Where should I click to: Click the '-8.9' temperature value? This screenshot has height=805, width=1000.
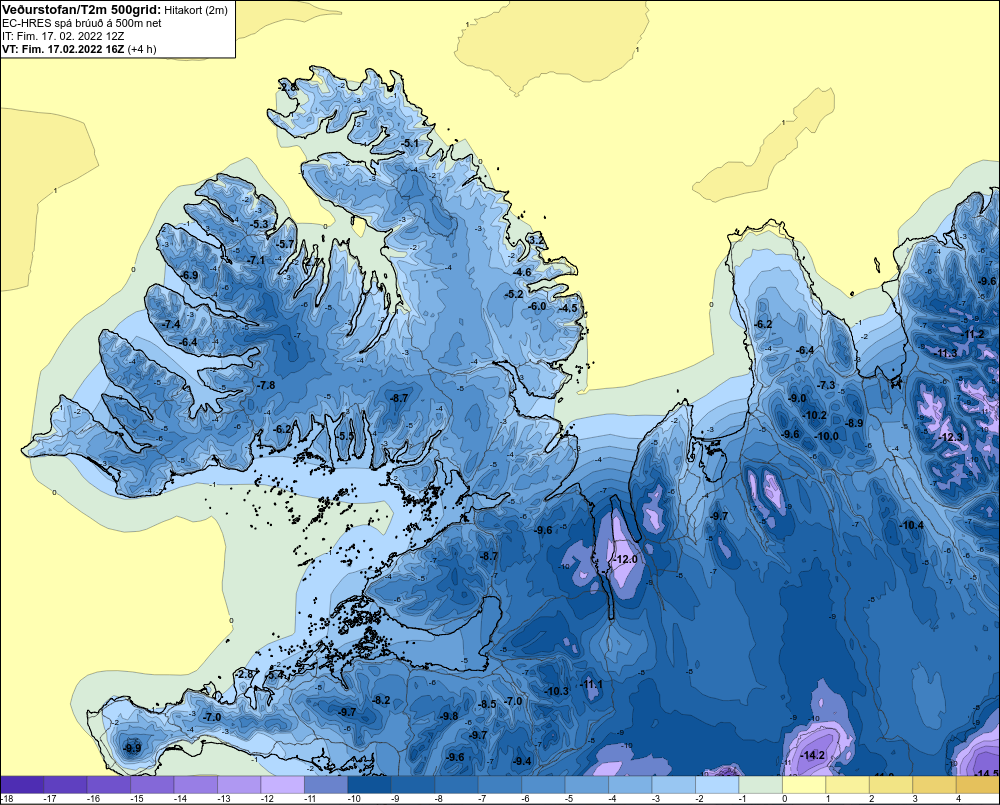pyautogui.click(x=855, y=423)
